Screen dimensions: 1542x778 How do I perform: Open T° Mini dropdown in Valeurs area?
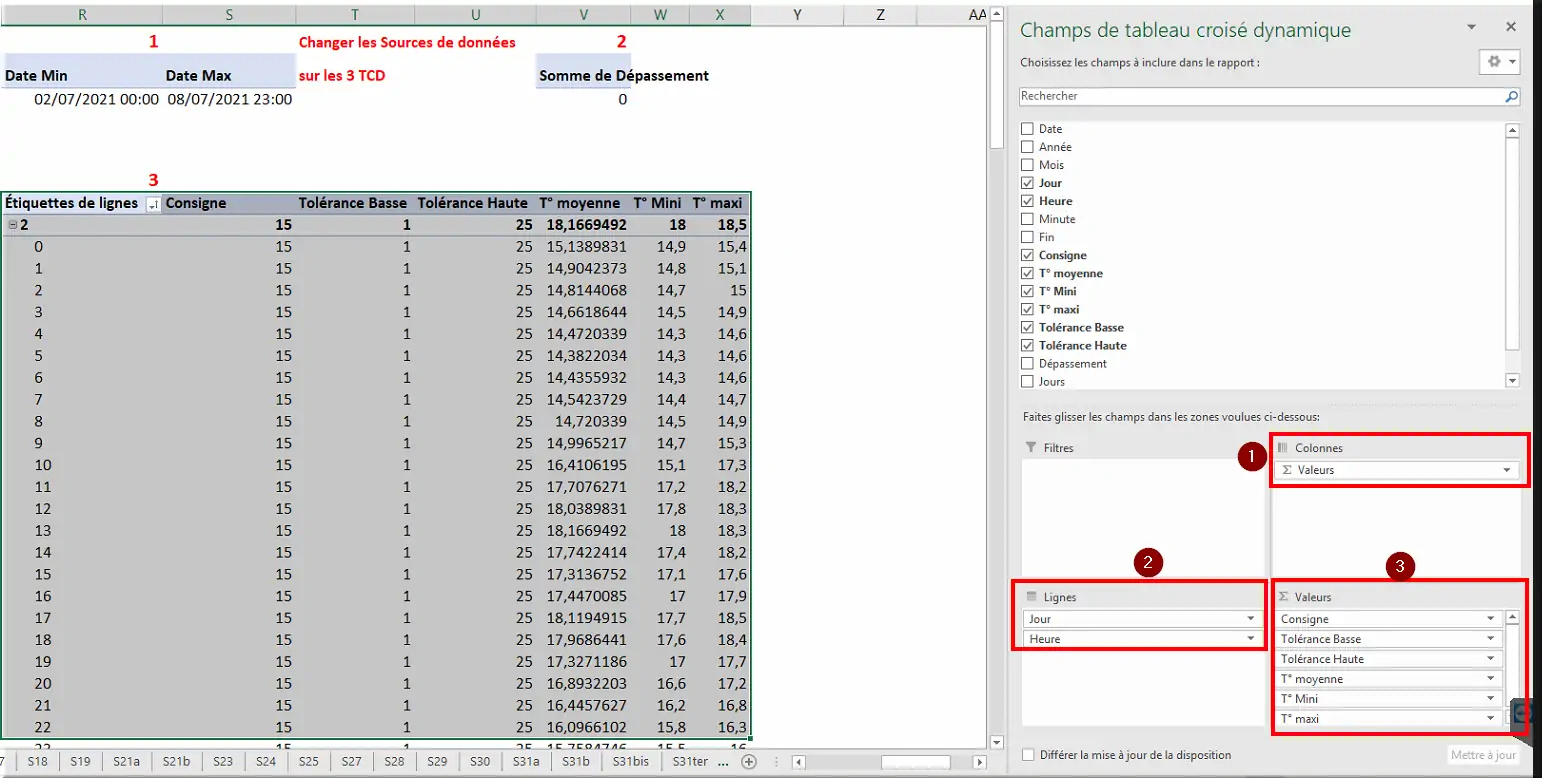(x=1491, y=699)
